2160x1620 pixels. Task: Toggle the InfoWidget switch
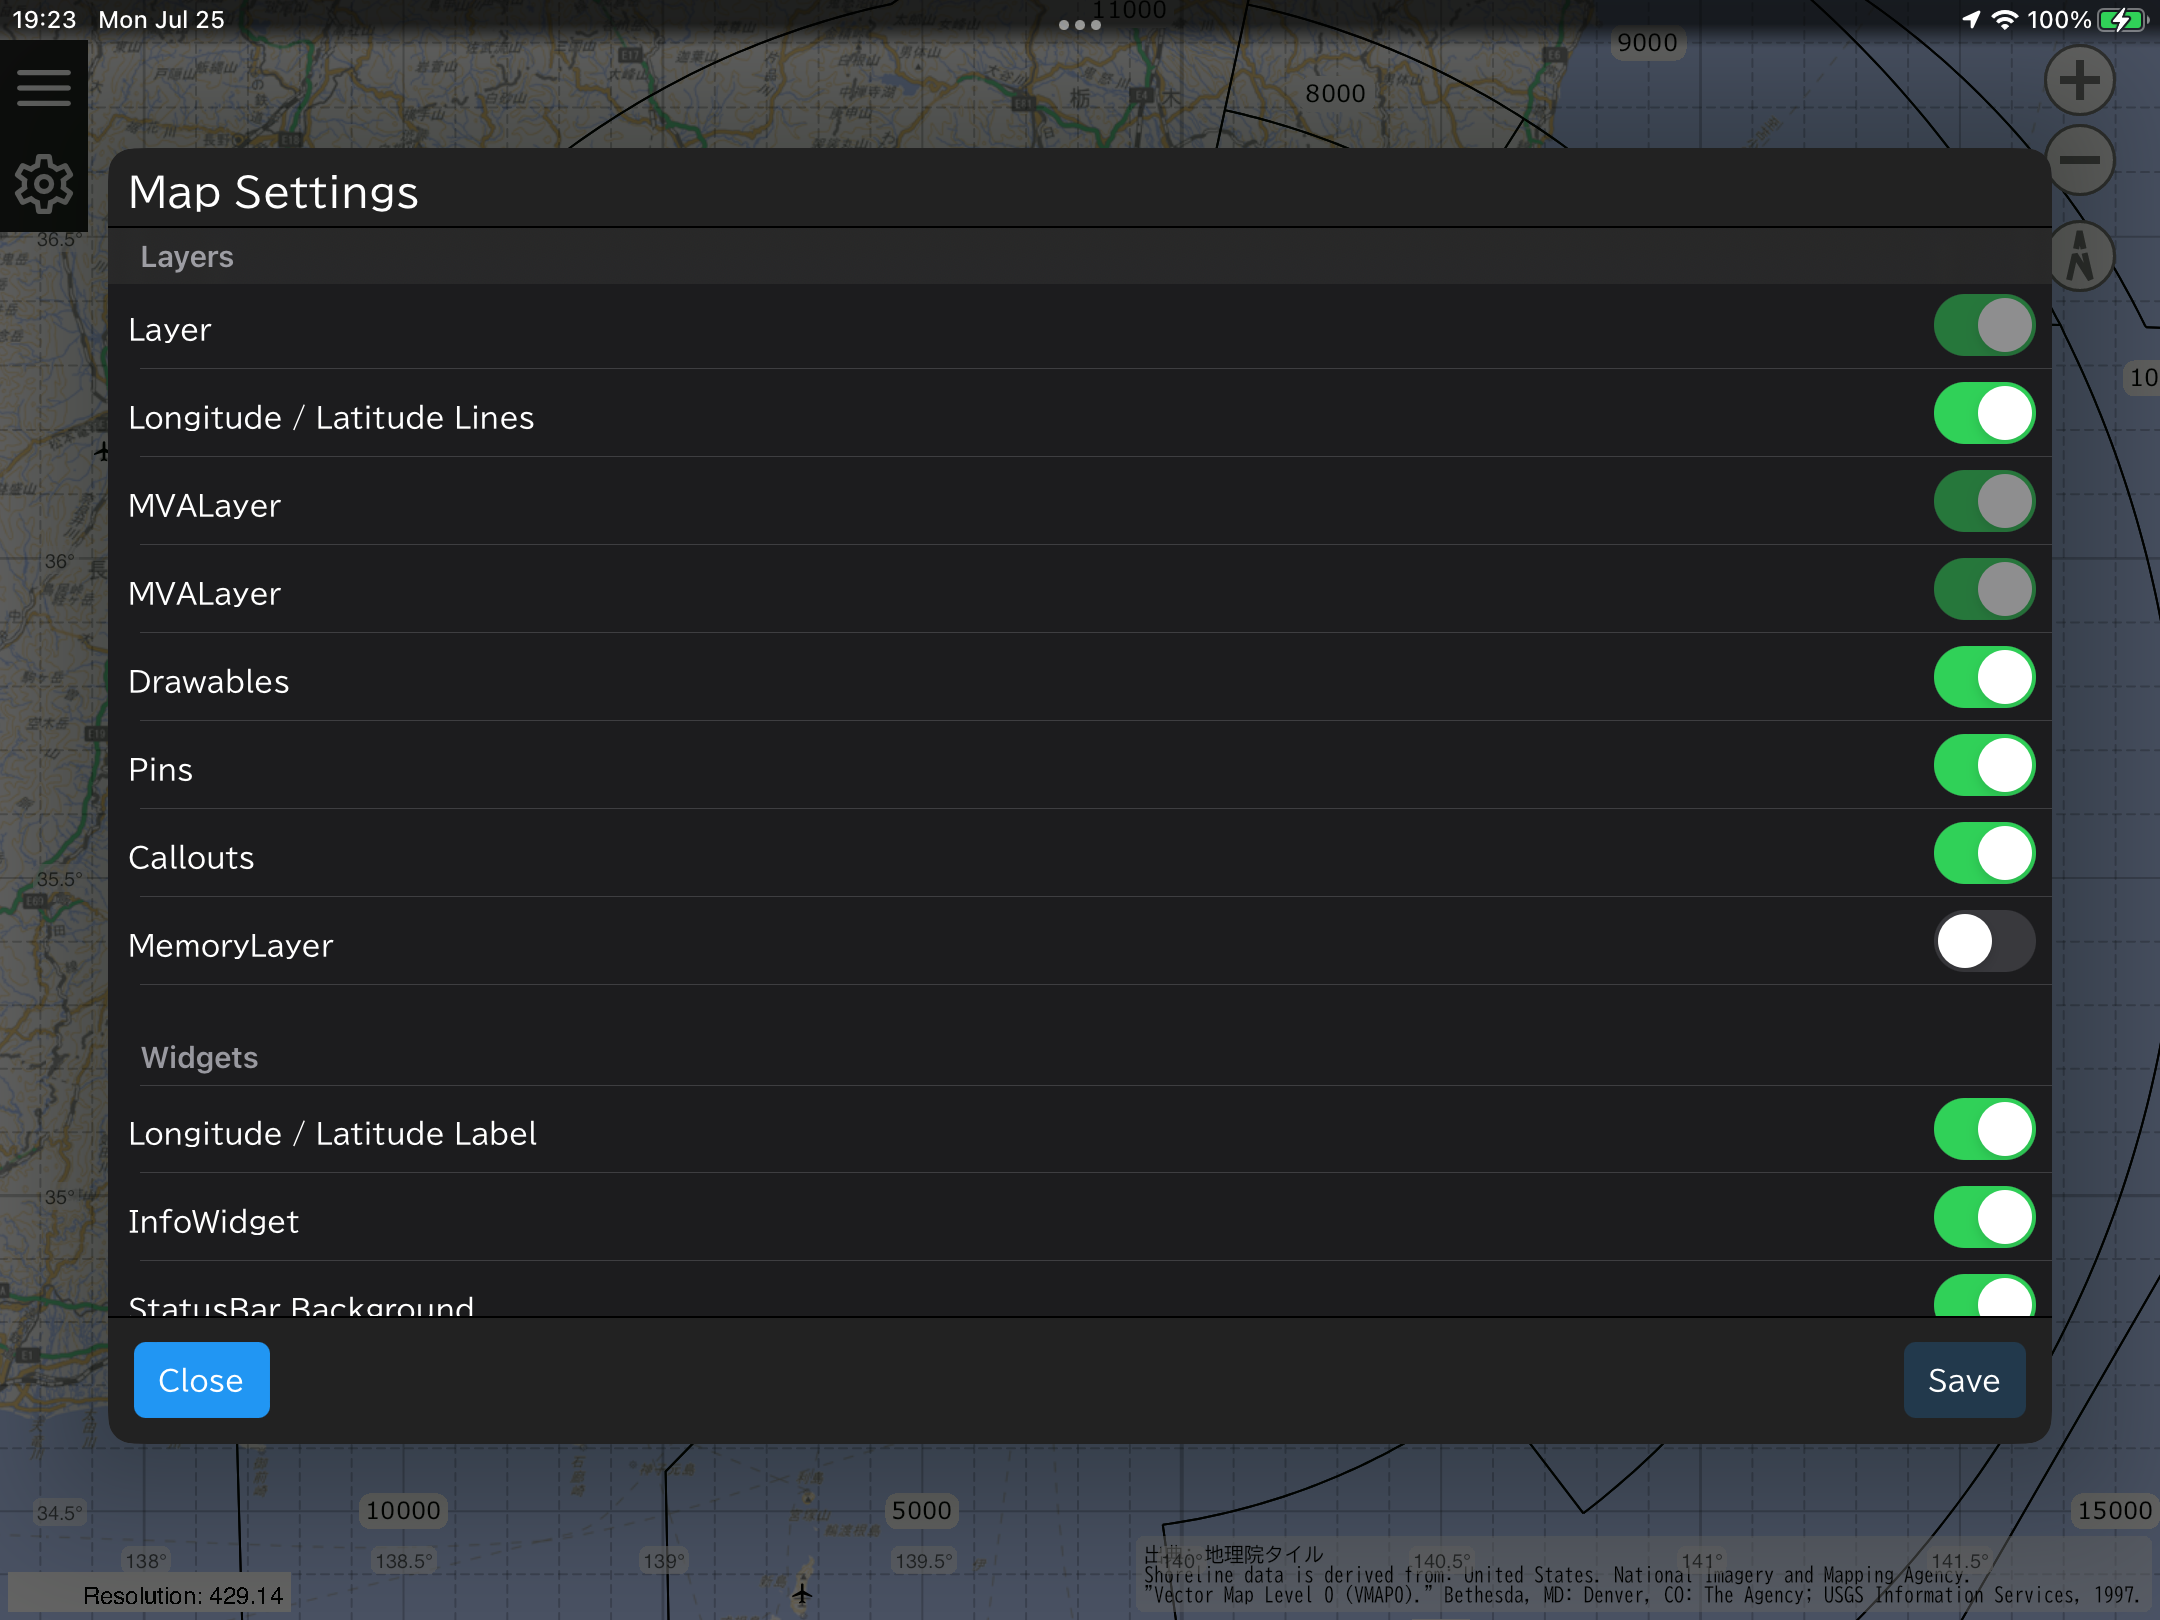(x=1984, y=1218)
